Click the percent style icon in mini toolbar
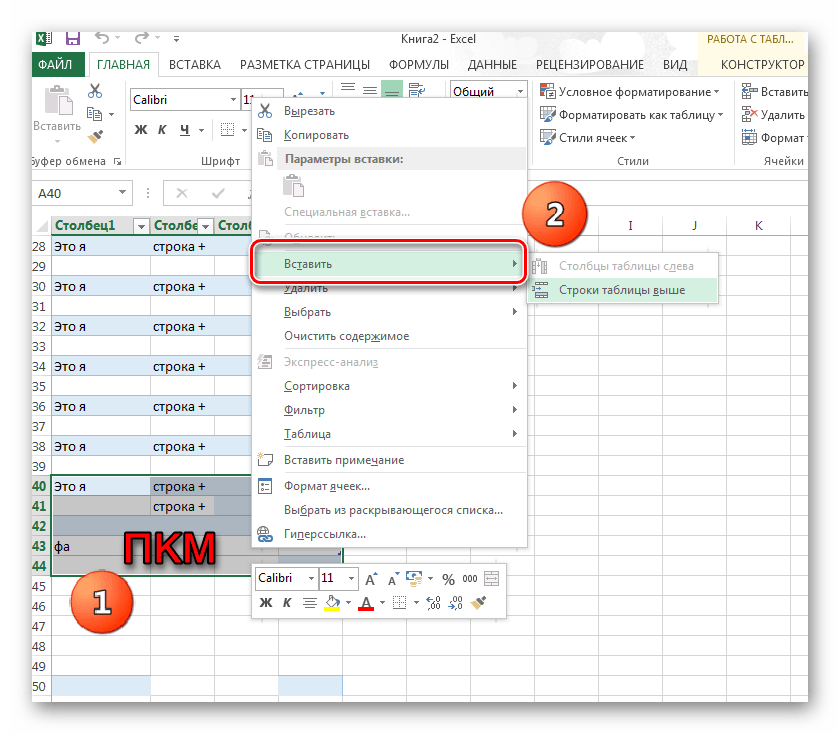This screenshot has width=840, height=734. coord(447,579)
